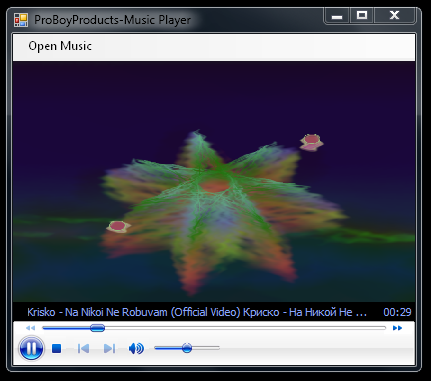Mute the audio with the speaker icon
Viewport: 431px width, 381px height.
tap(136, 348)
